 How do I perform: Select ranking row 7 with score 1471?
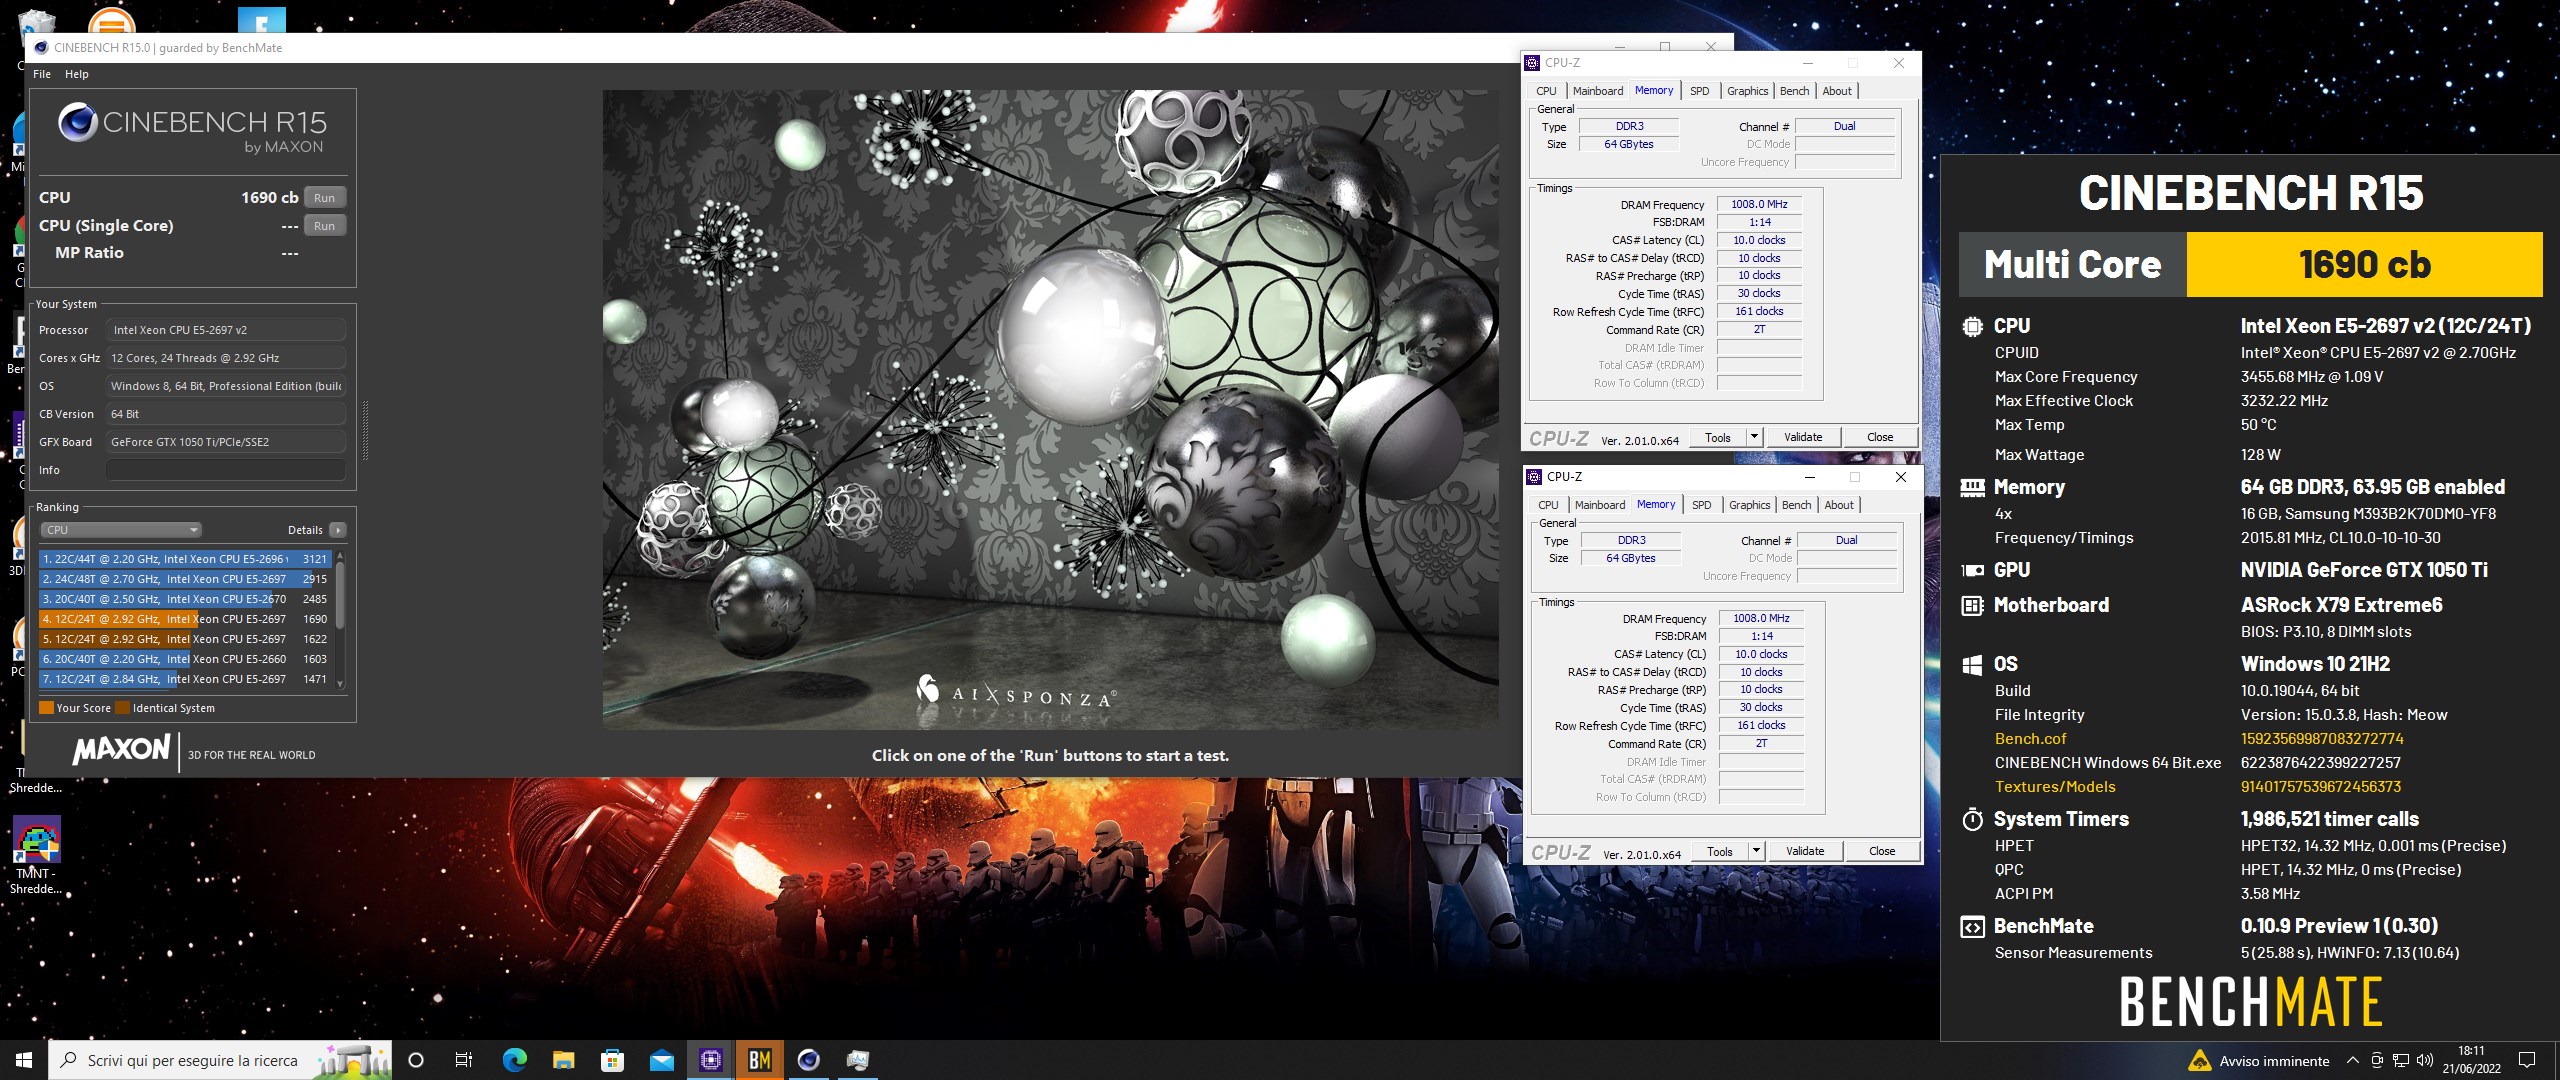tap(186, 679)
